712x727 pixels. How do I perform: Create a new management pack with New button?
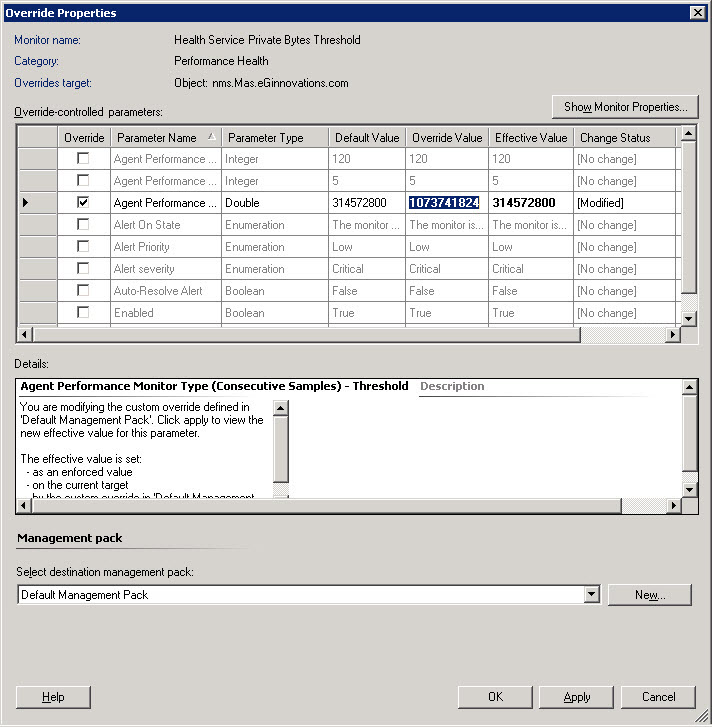point(650,594)
